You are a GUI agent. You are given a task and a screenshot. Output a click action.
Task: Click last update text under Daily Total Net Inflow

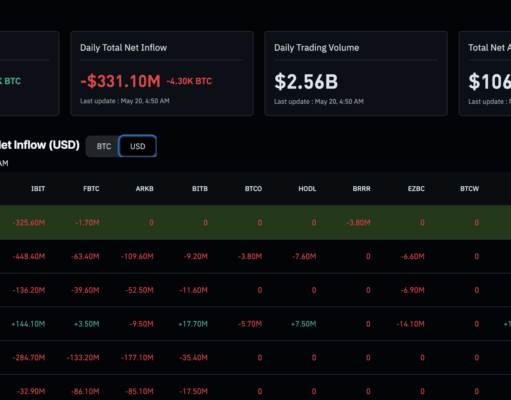click(125, 101)
